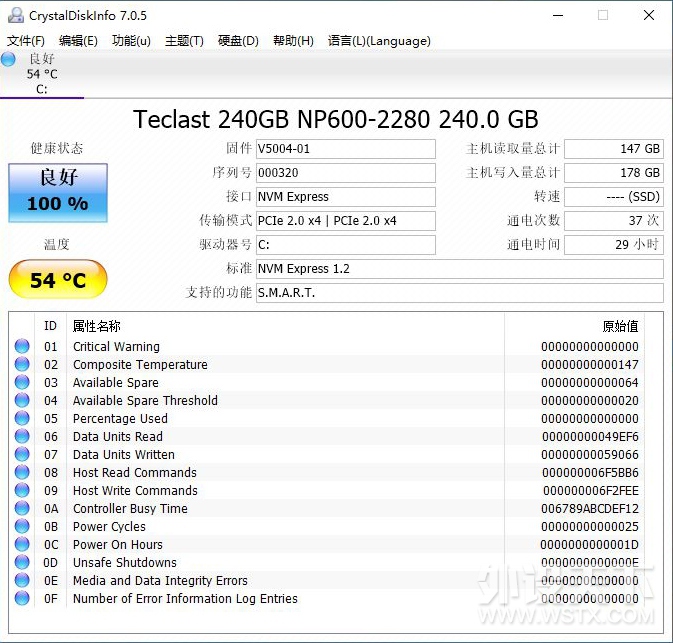Open the 文件(F) menu

pyautogui.click(x=26, y=41)
